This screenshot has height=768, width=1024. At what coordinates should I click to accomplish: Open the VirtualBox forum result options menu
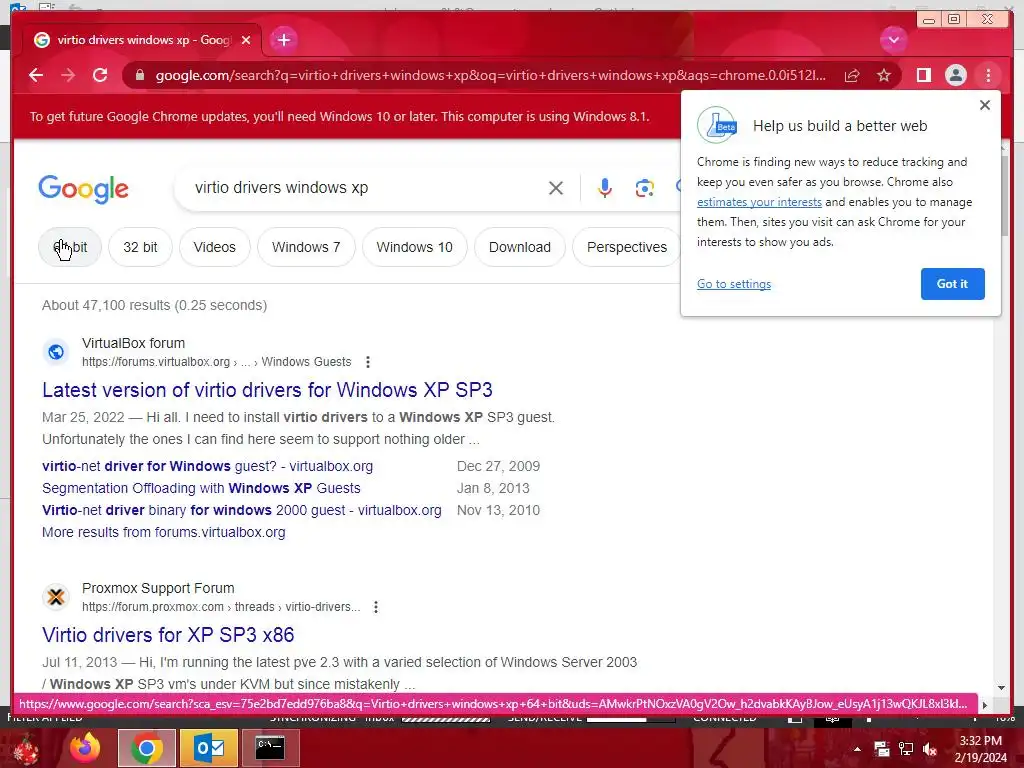tap(368, 362)
